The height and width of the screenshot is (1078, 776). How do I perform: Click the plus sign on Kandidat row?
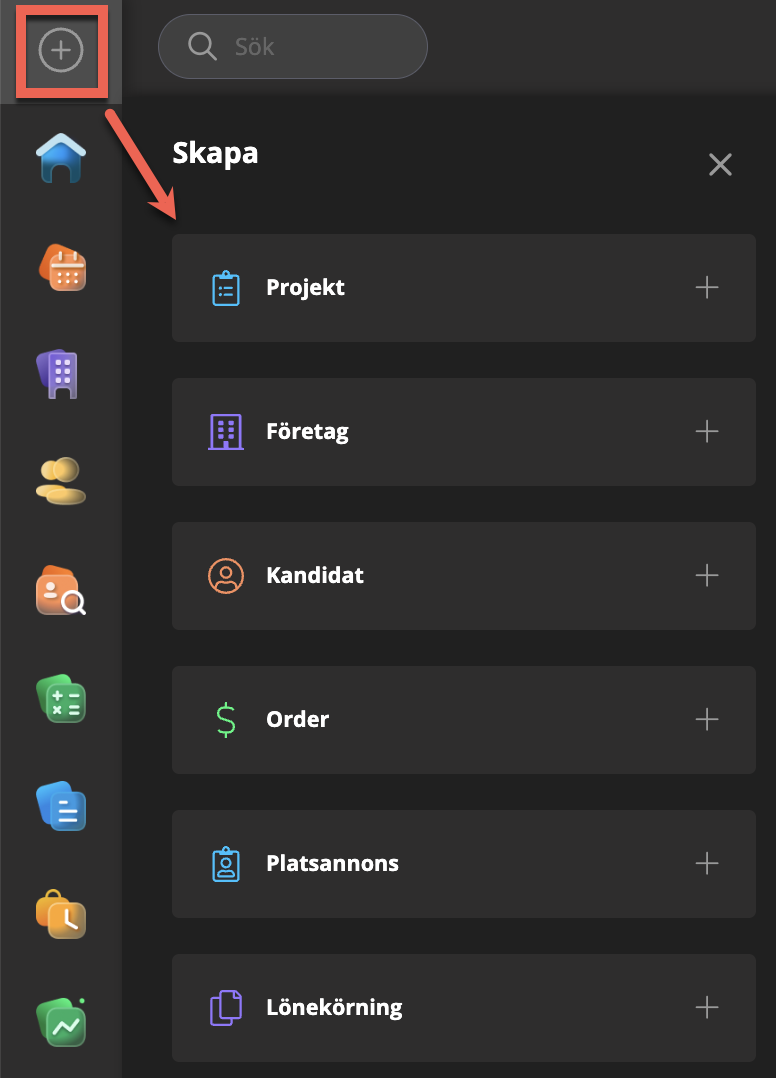tap(707, 575)
